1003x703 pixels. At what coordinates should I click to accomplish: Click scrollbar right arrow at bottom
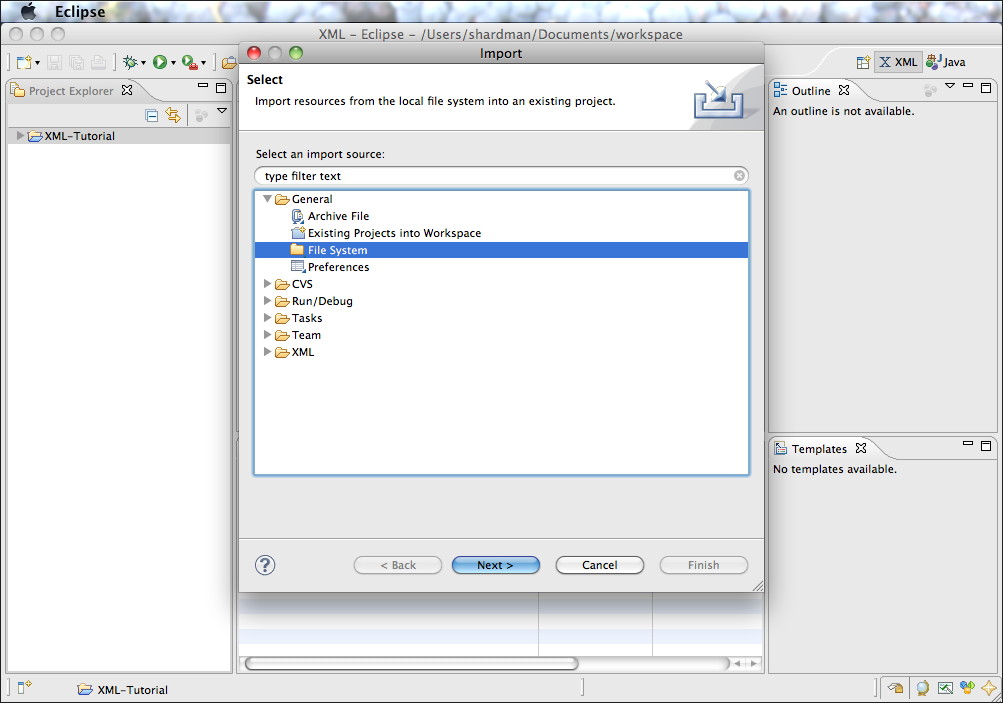[x=754, y=663]
